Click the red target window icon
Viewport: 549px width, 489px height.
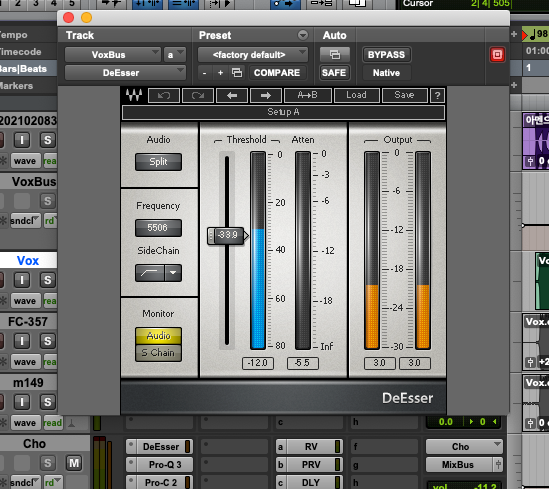coord(497,55)
